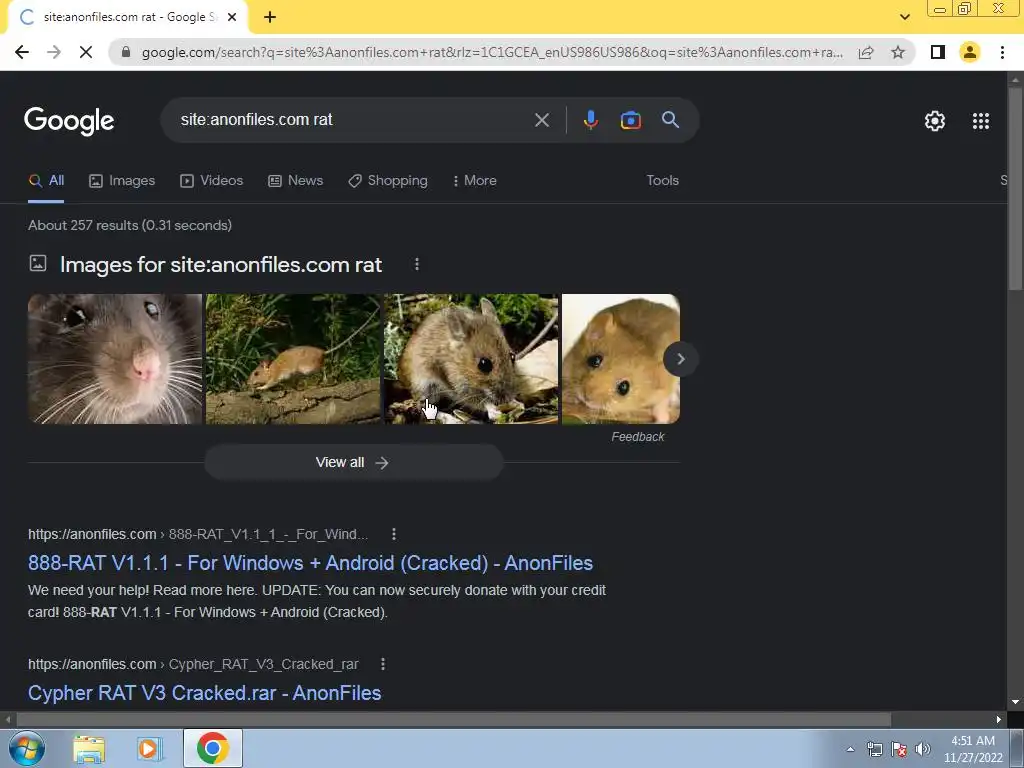Image resolution: width=1024 pixels, height=768 pixels.
Task: Open options for 888-RAT result
Action: pos(394,534)
